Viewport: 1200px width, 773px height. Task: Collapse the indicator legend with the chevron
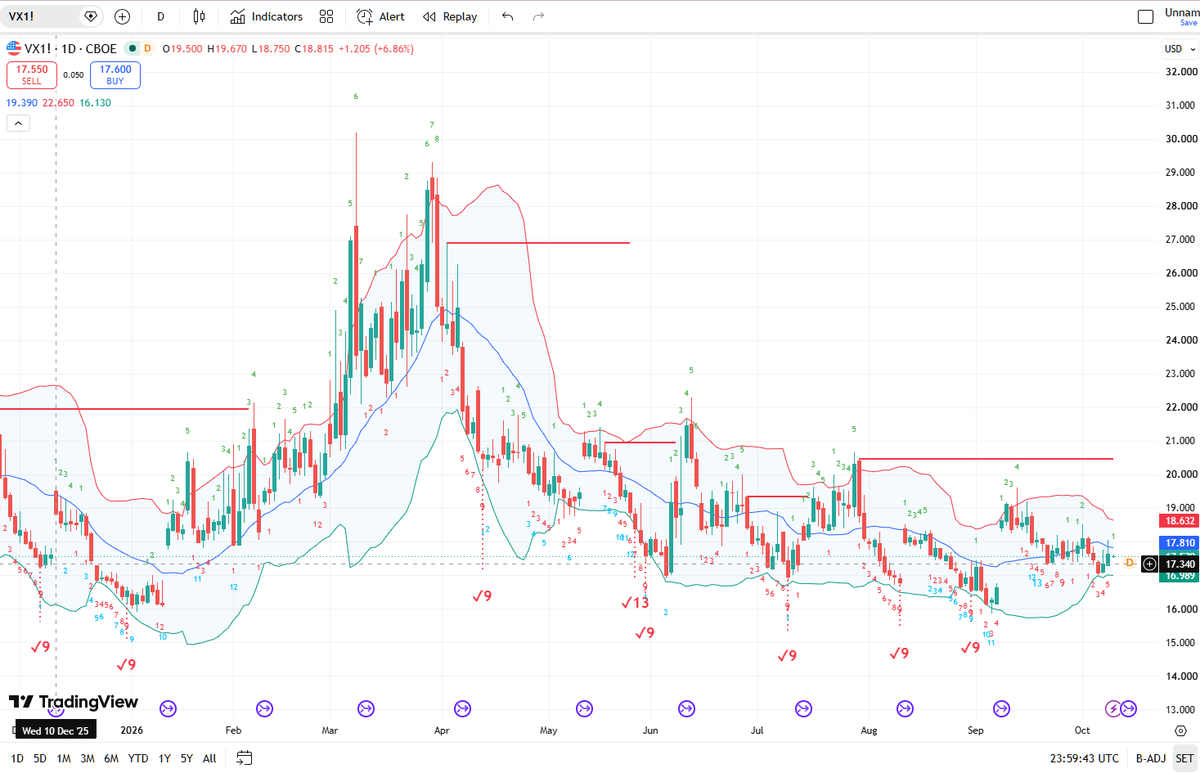click(x=18, y=123)
